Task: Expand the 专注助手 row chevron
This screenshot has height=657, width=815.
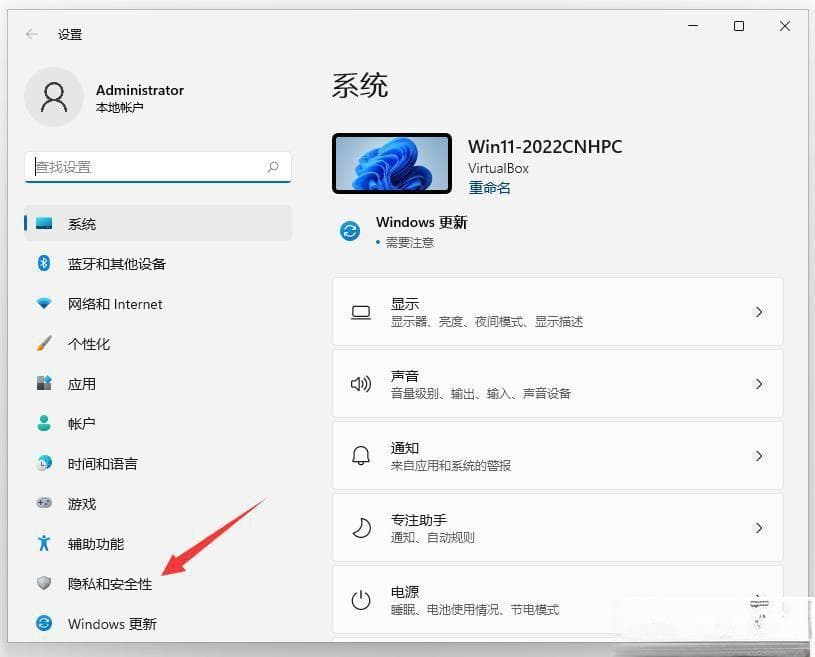Action: (x=759, y=528)
